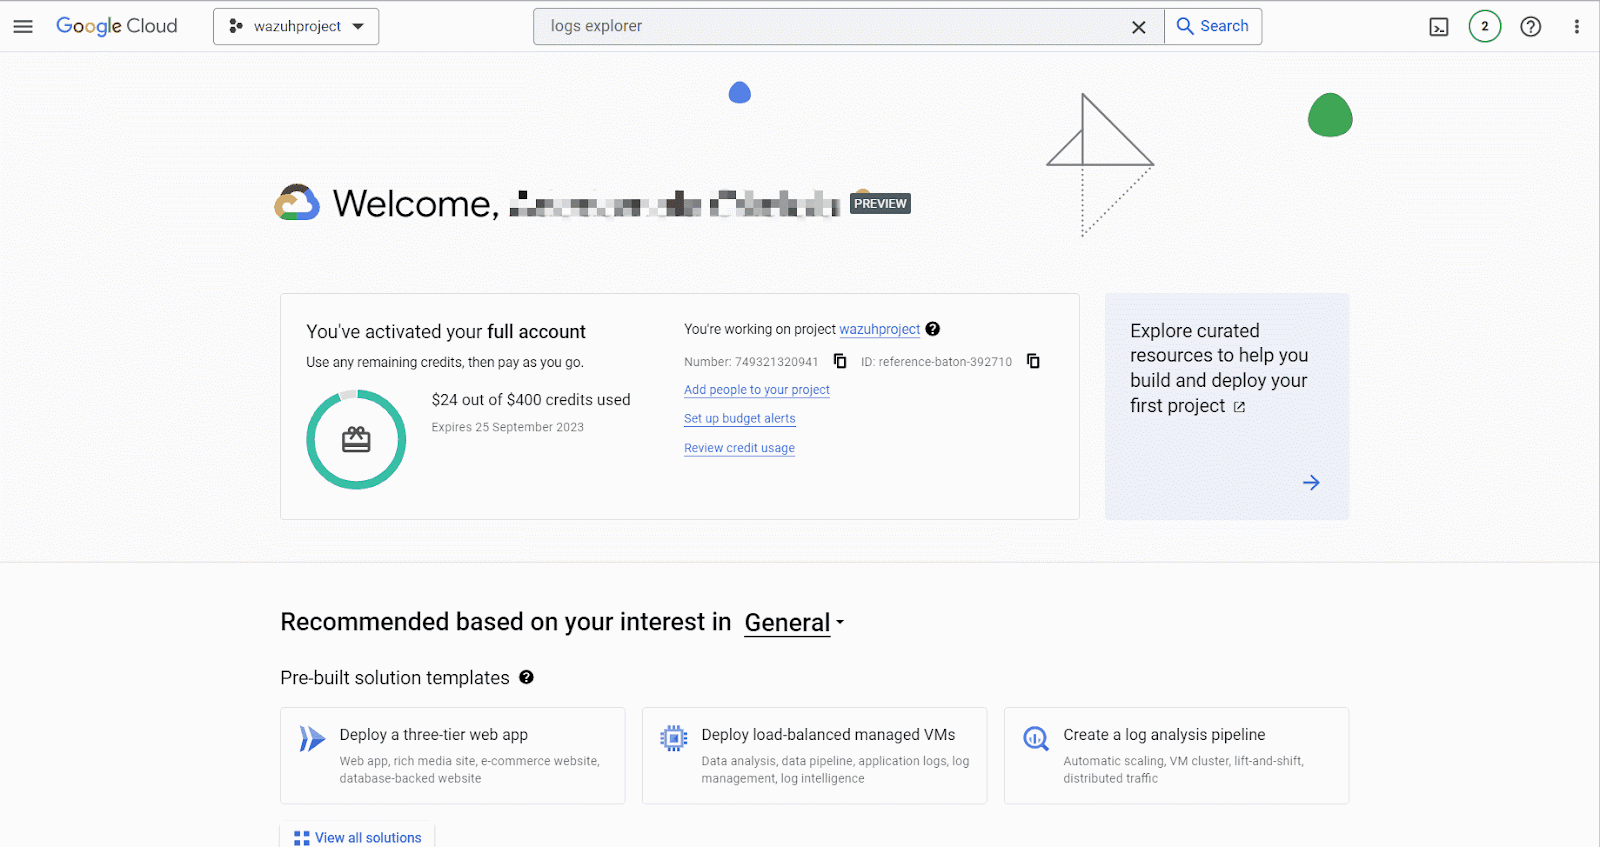This screenshot has height=847, width=1600.
Task: Open the three-dot settings menu
Action: [1577, 27]
